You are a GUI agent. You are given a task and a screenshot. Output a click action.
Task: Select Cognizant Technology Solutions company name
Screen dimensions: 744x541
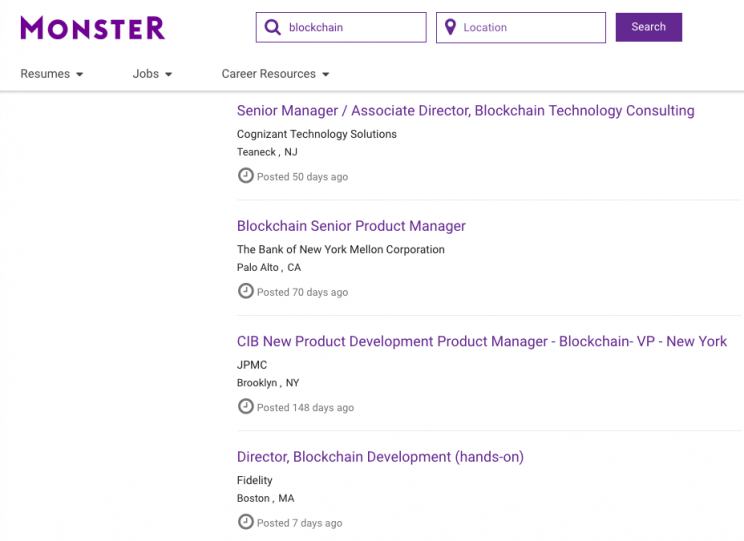click(316, 134)
